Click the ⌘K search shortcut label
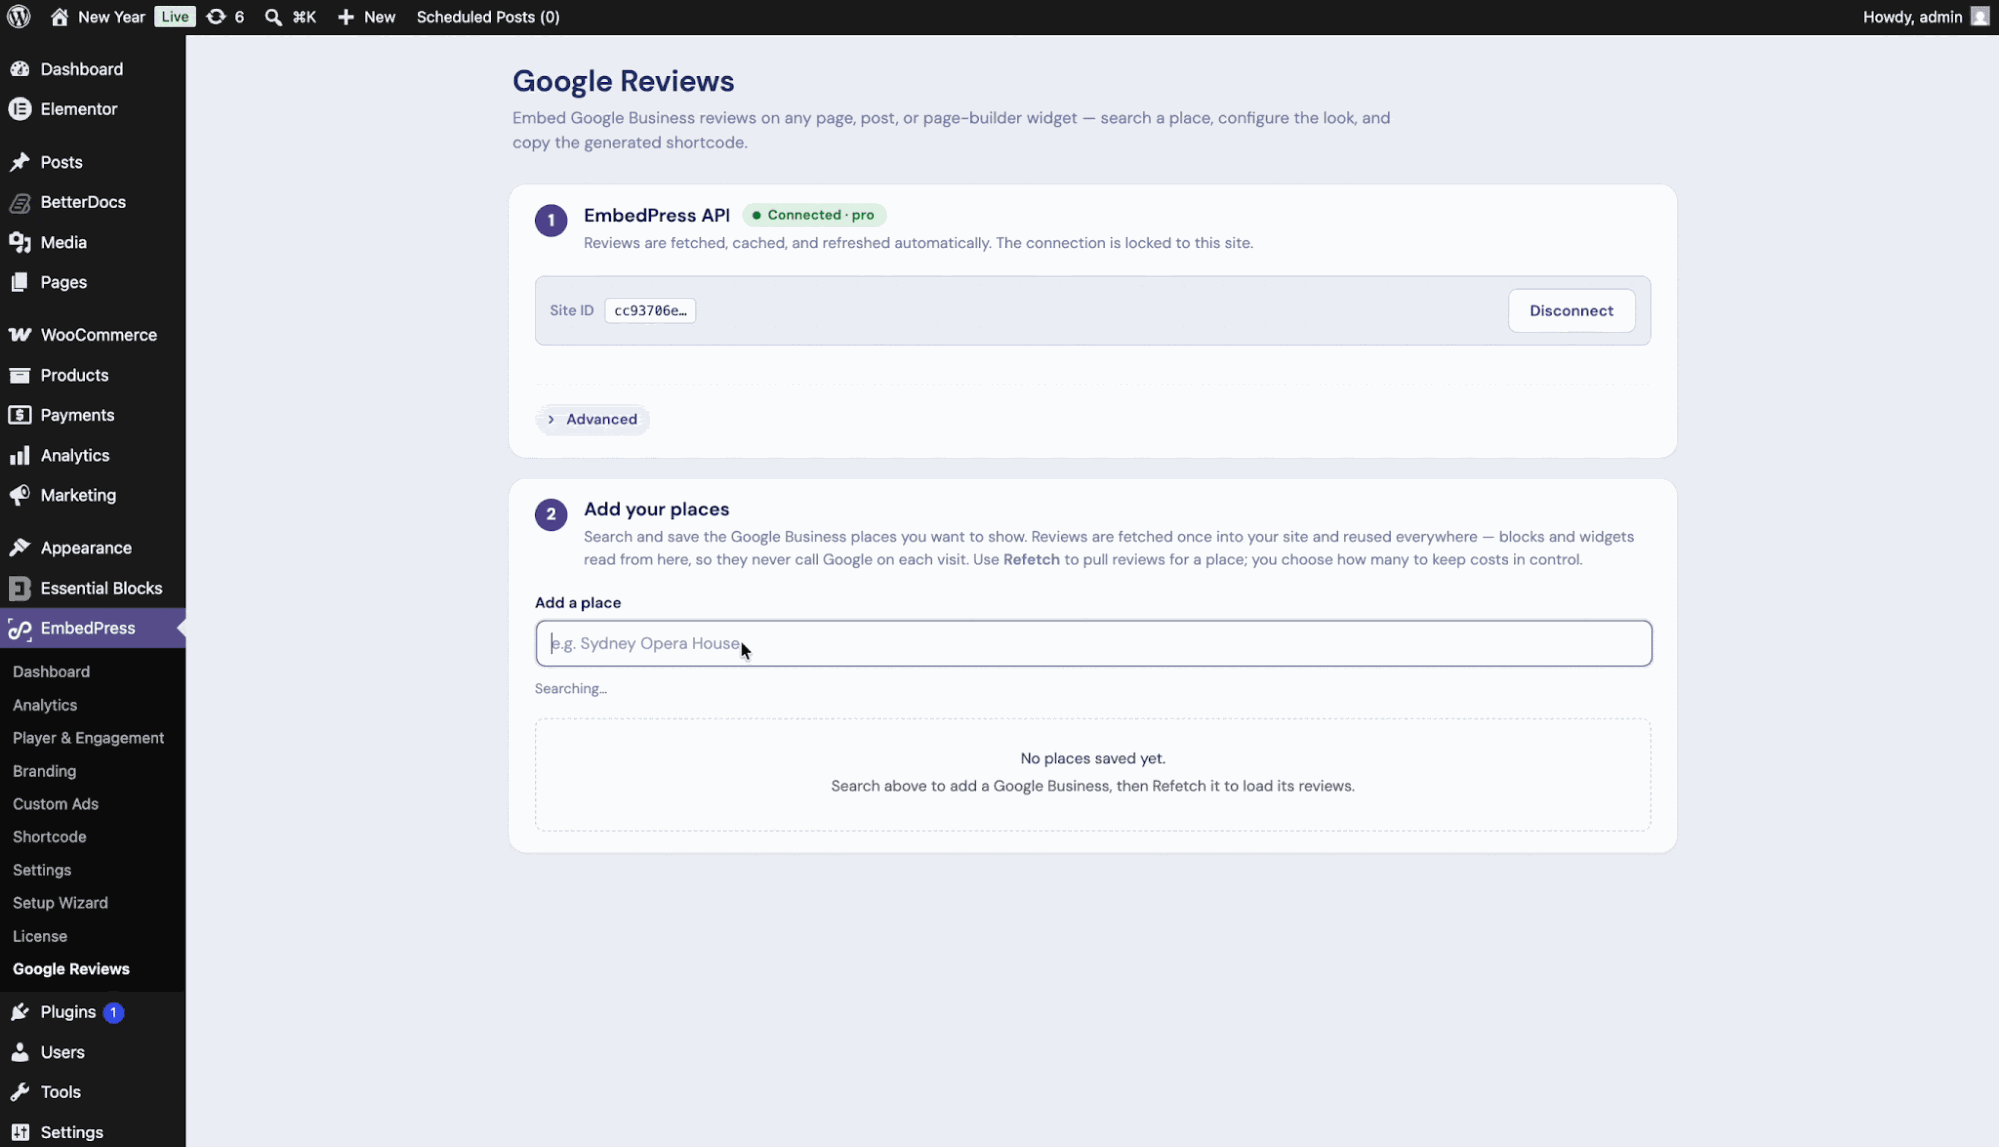 pos(304,17)
